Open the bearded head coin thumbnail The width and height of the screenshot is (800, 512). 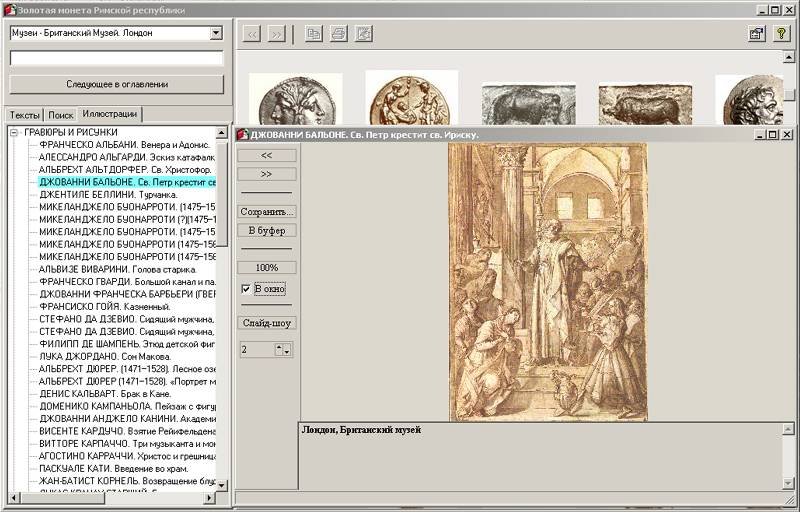pos(749,100)
